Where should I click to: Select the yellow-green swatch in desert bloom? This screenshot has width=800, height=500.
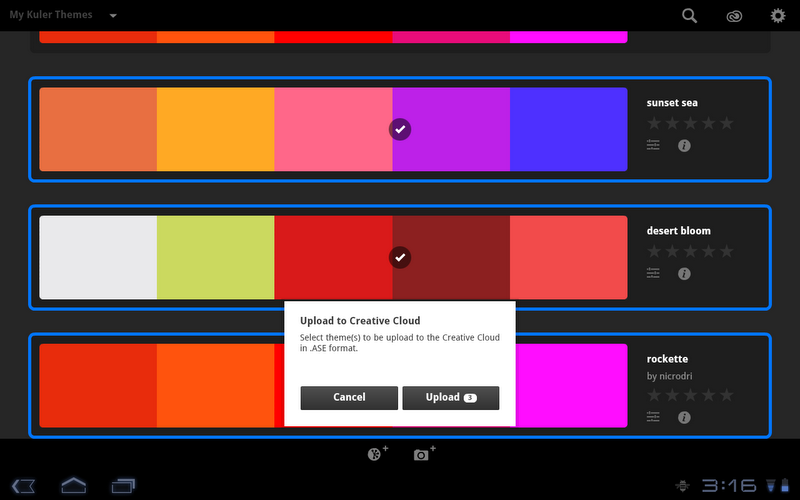point(215,257)
